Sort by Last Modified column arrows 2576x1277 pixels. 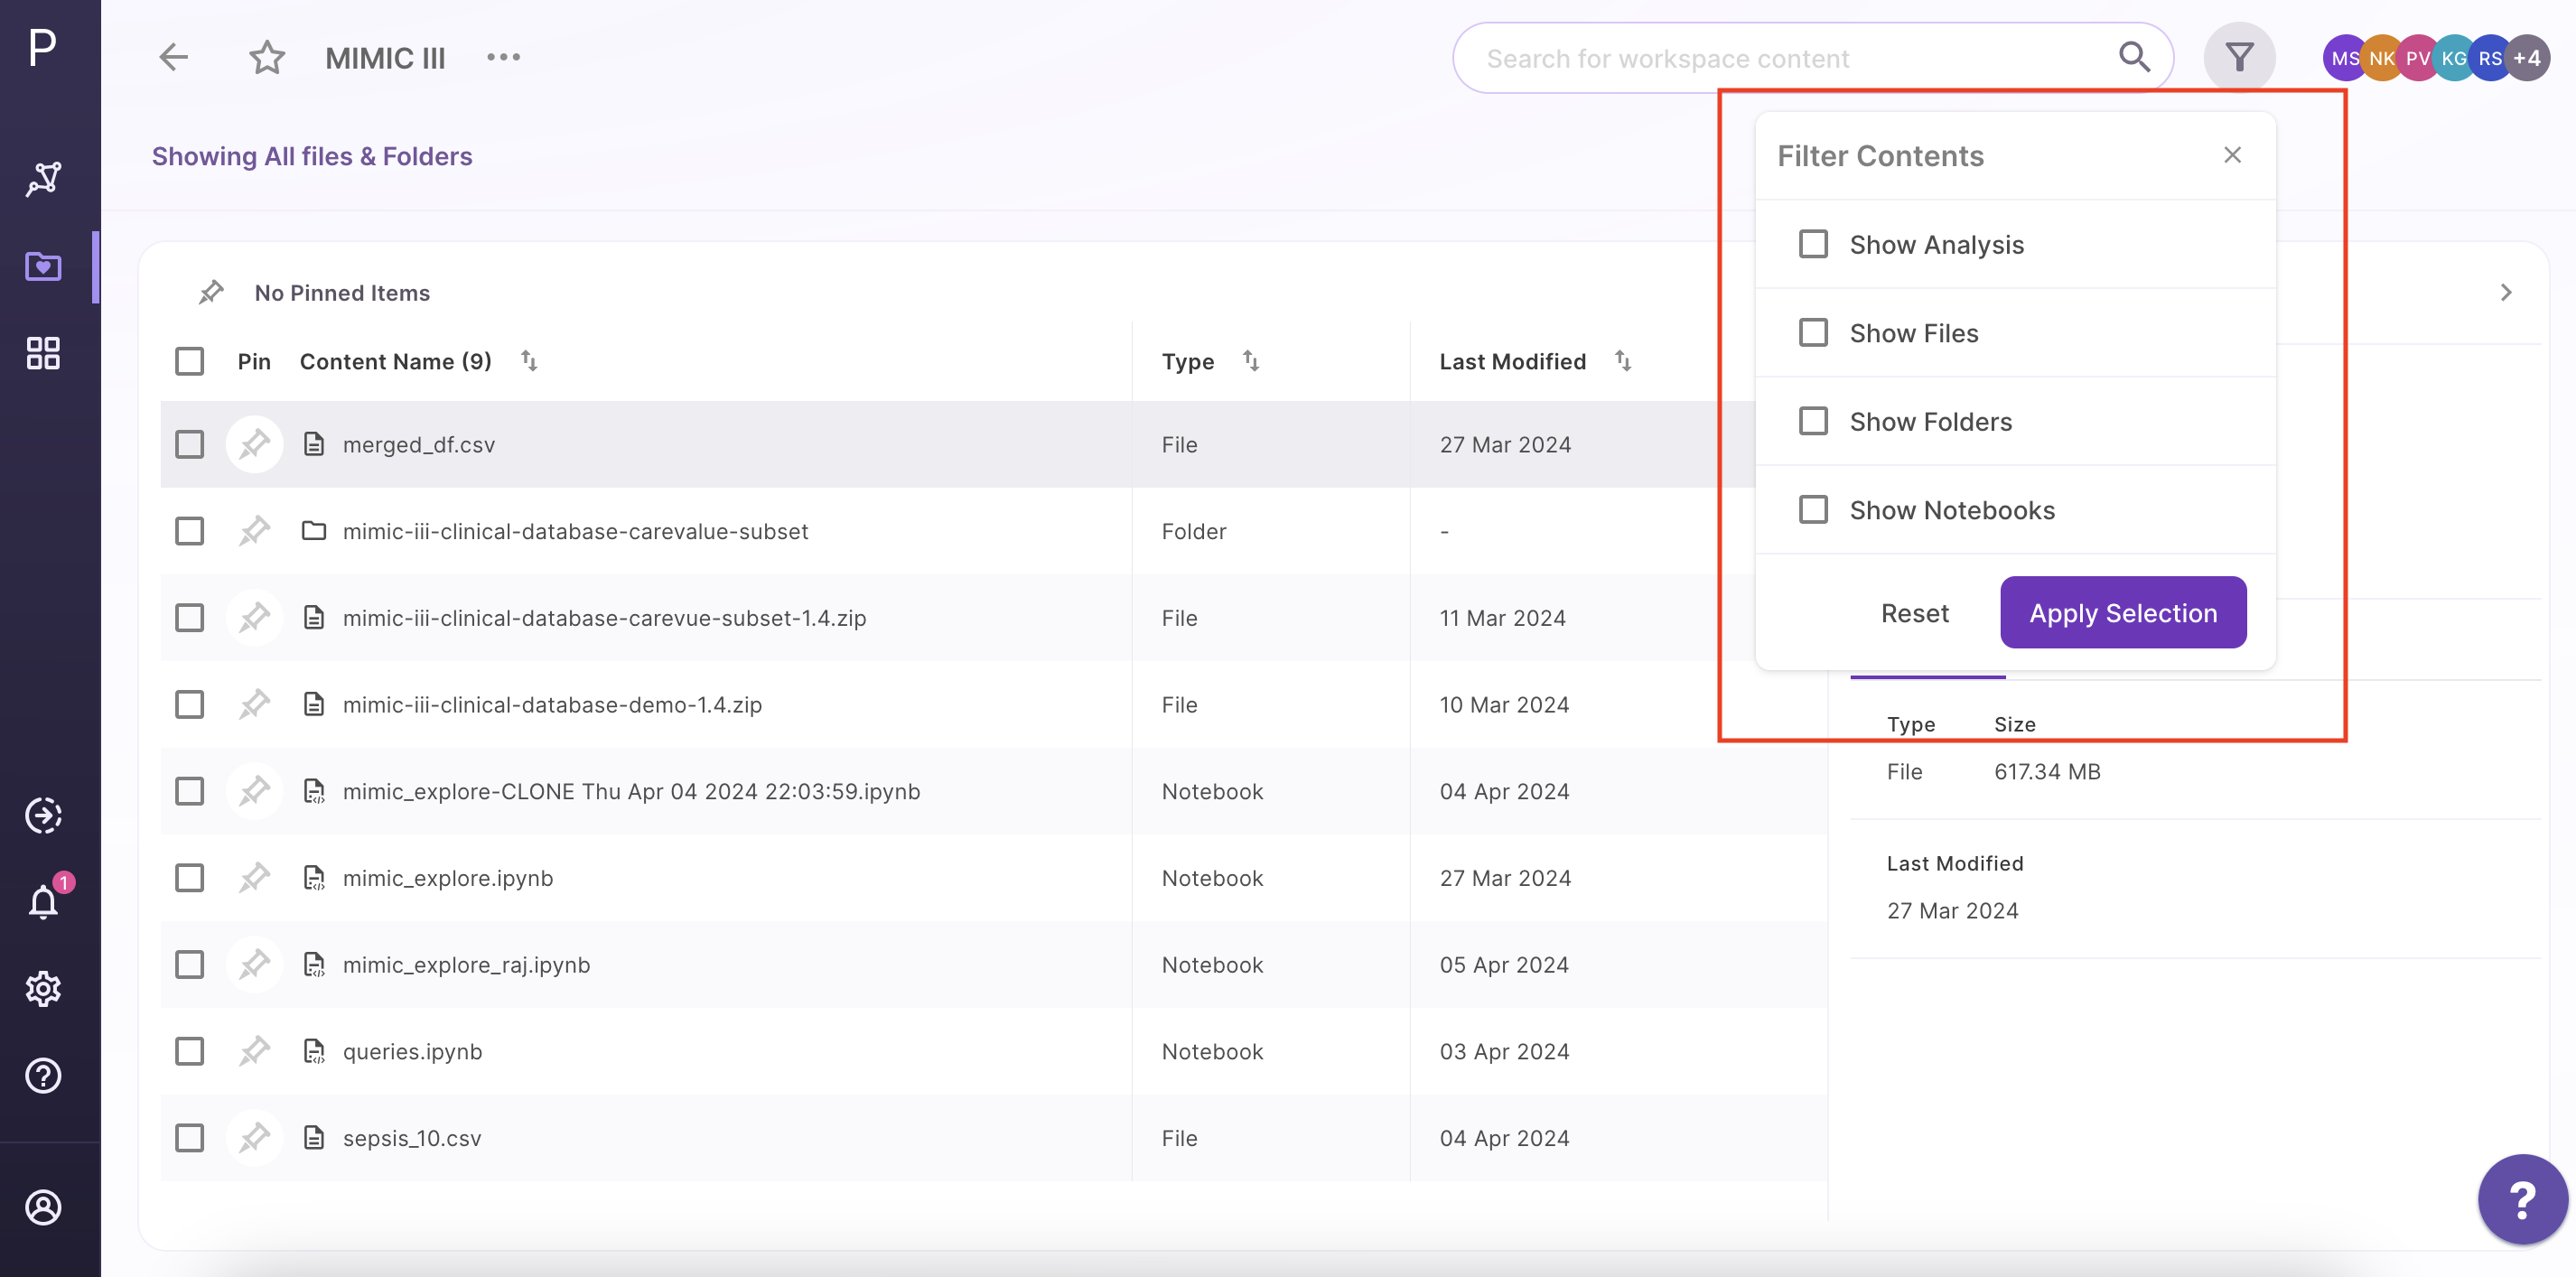[x=1622, y=361]
